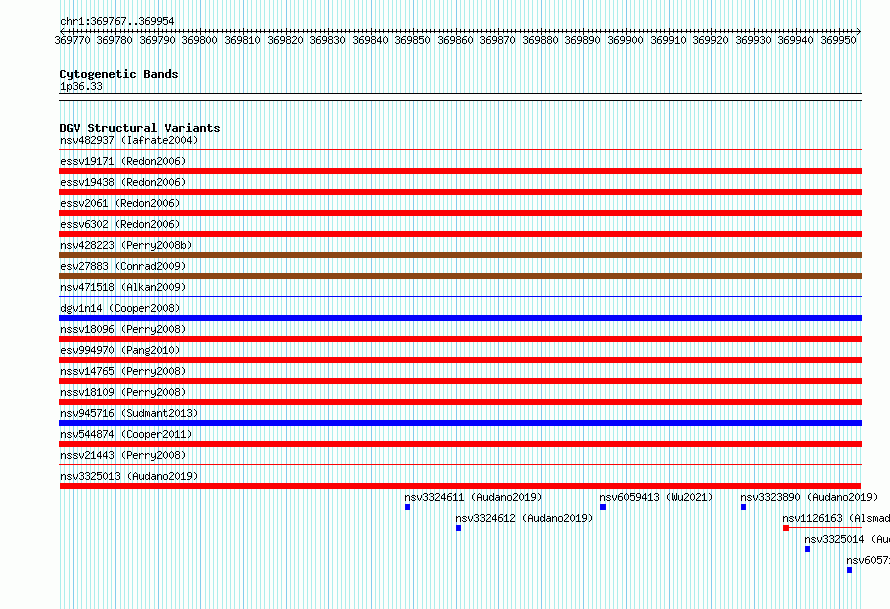Select red marker for nsv1126163

point(786,528)
